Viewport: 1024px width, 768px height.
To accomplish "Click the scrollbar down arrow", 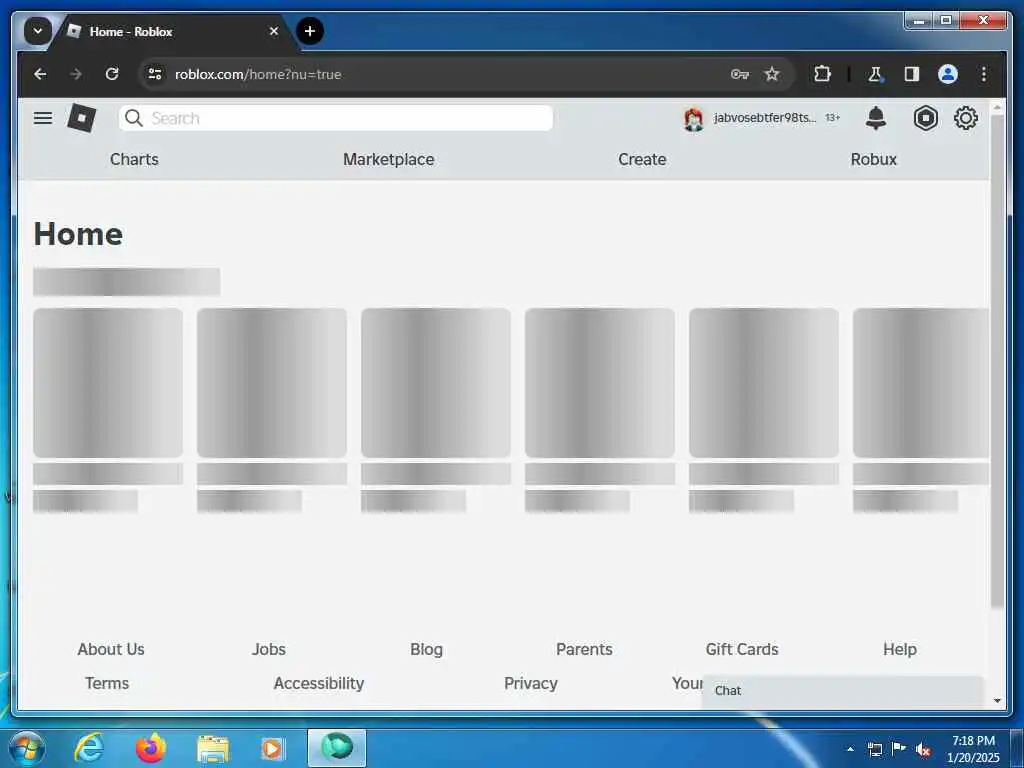I will tap(997, 701).
